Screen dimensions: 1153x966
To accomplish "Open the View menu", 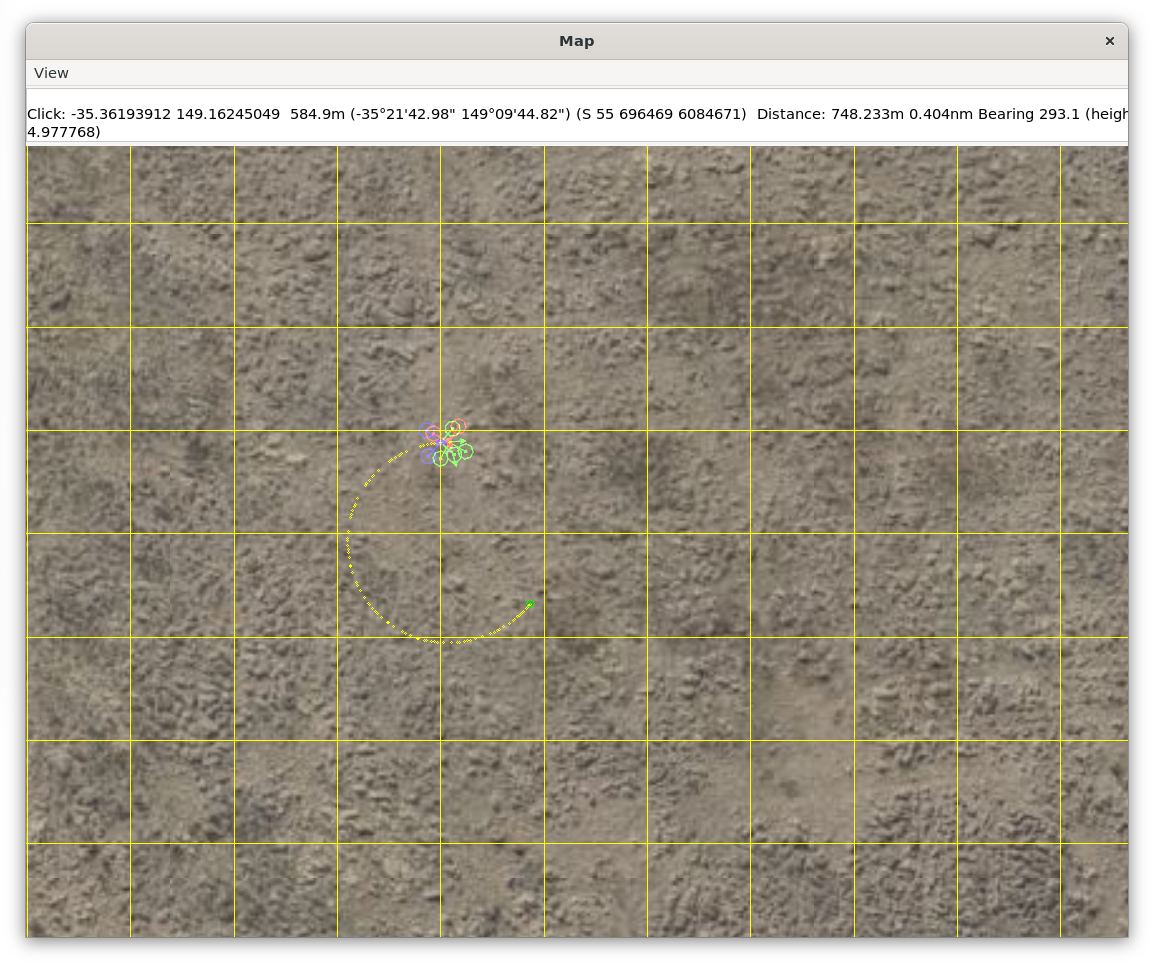I will pyautogui.click(x=51, y=73).
